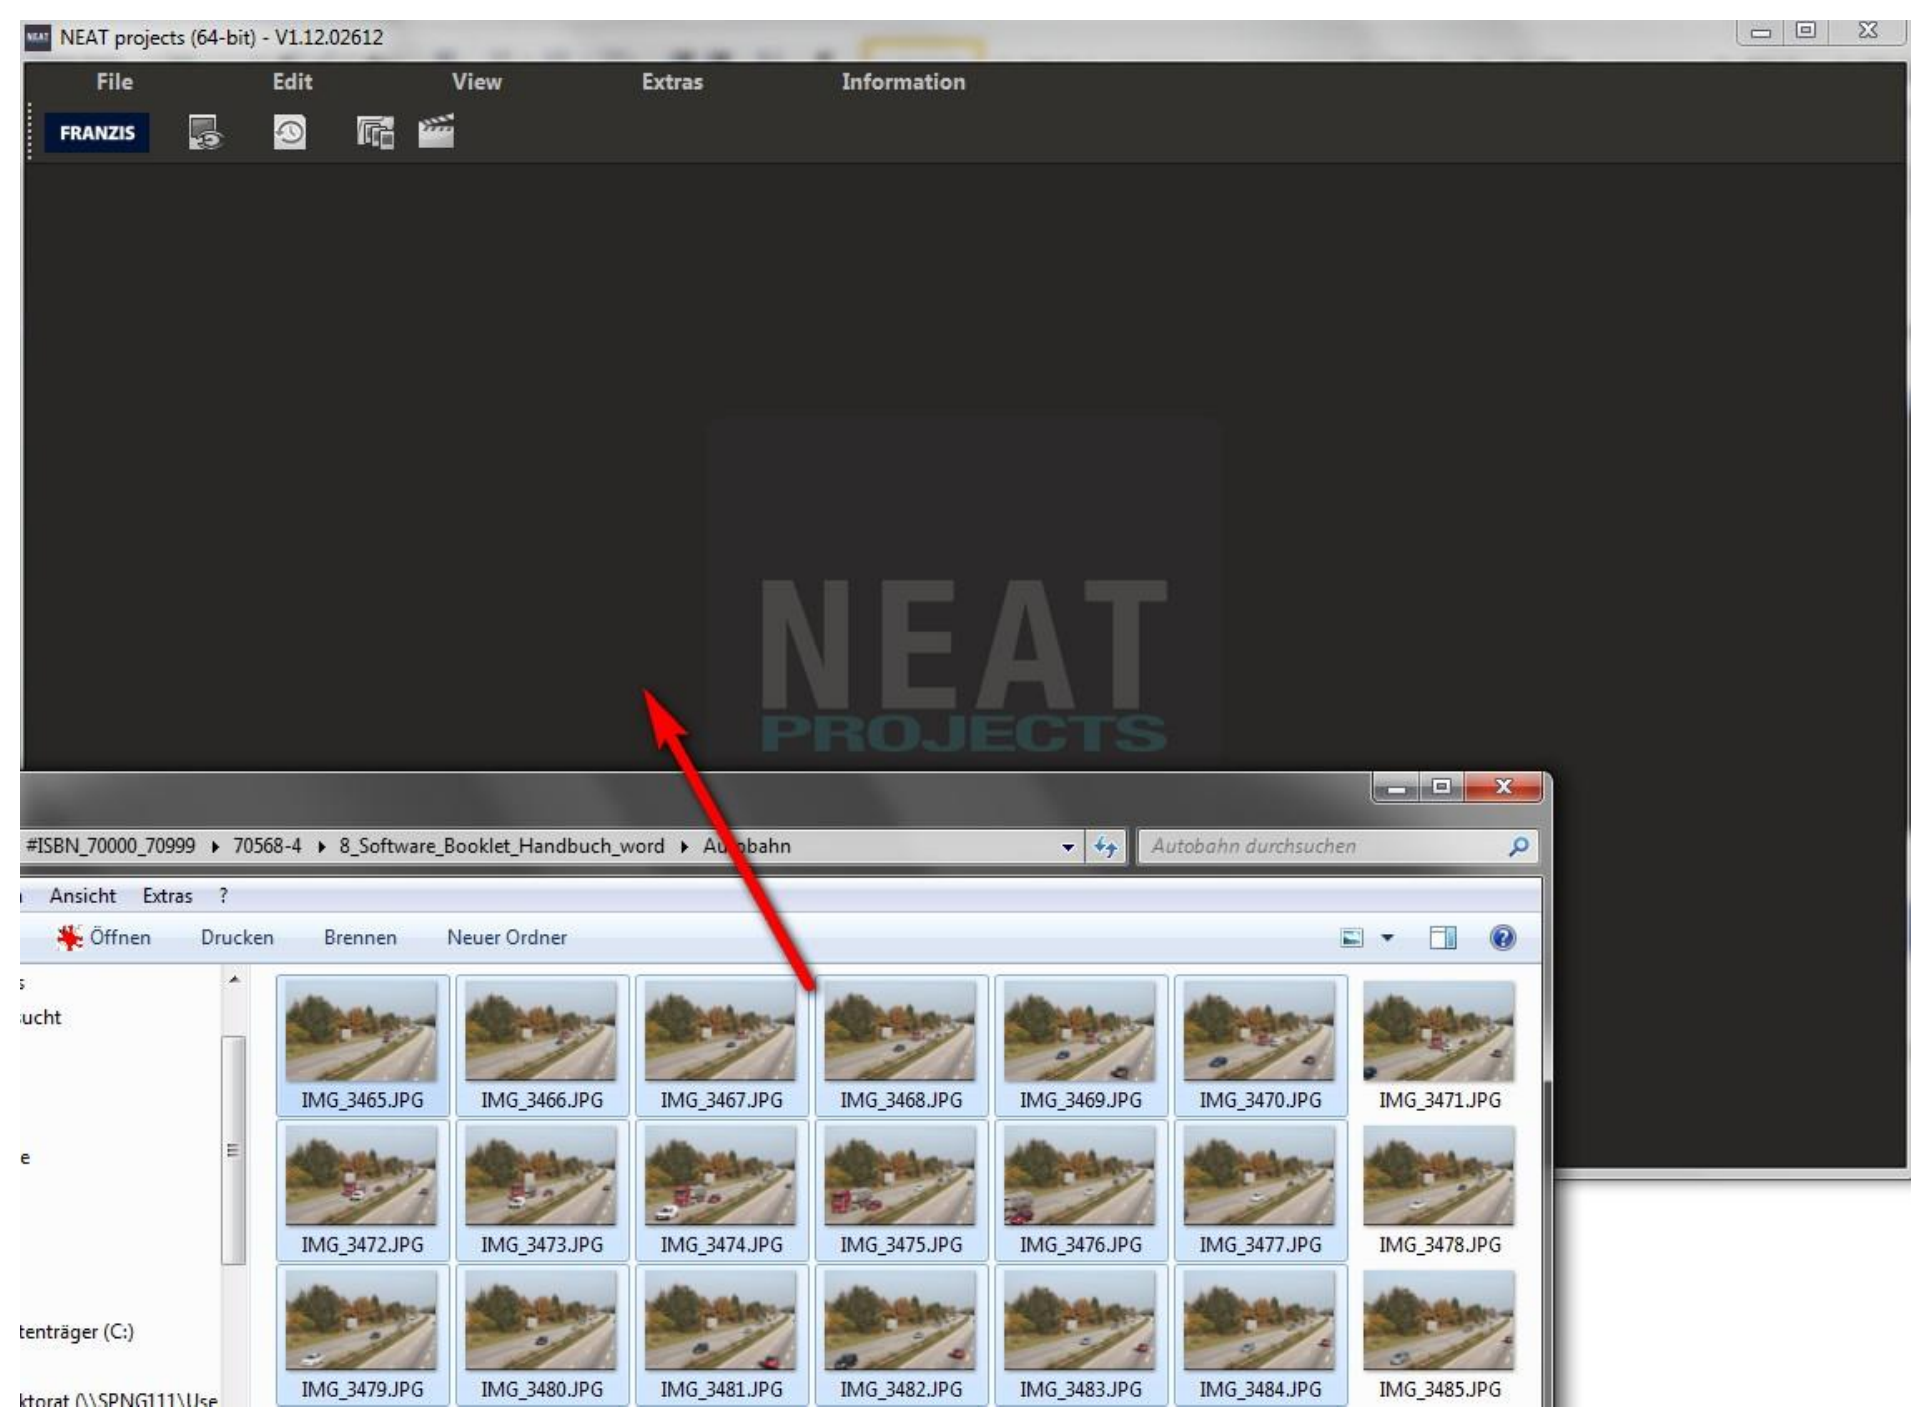Click 70568-4 breadcrumb in address bar
1931x1427 pixels.
pos(267,846)
